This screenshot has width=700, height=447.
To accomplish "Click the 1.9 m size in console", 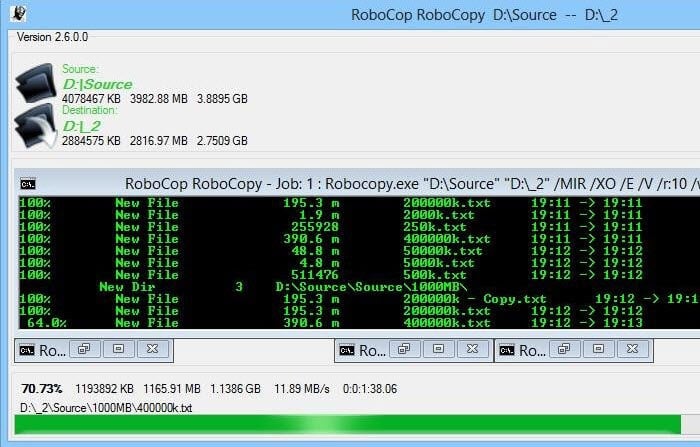I will [x=319, y=215].
